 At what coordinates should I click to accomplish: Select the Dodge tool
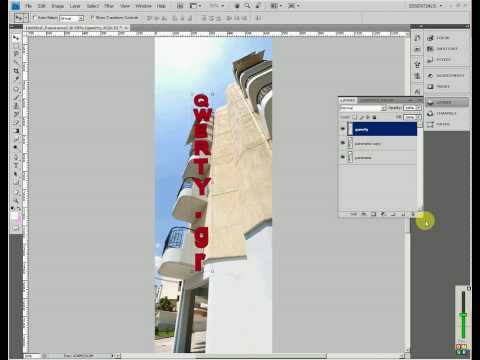point(16,147)
